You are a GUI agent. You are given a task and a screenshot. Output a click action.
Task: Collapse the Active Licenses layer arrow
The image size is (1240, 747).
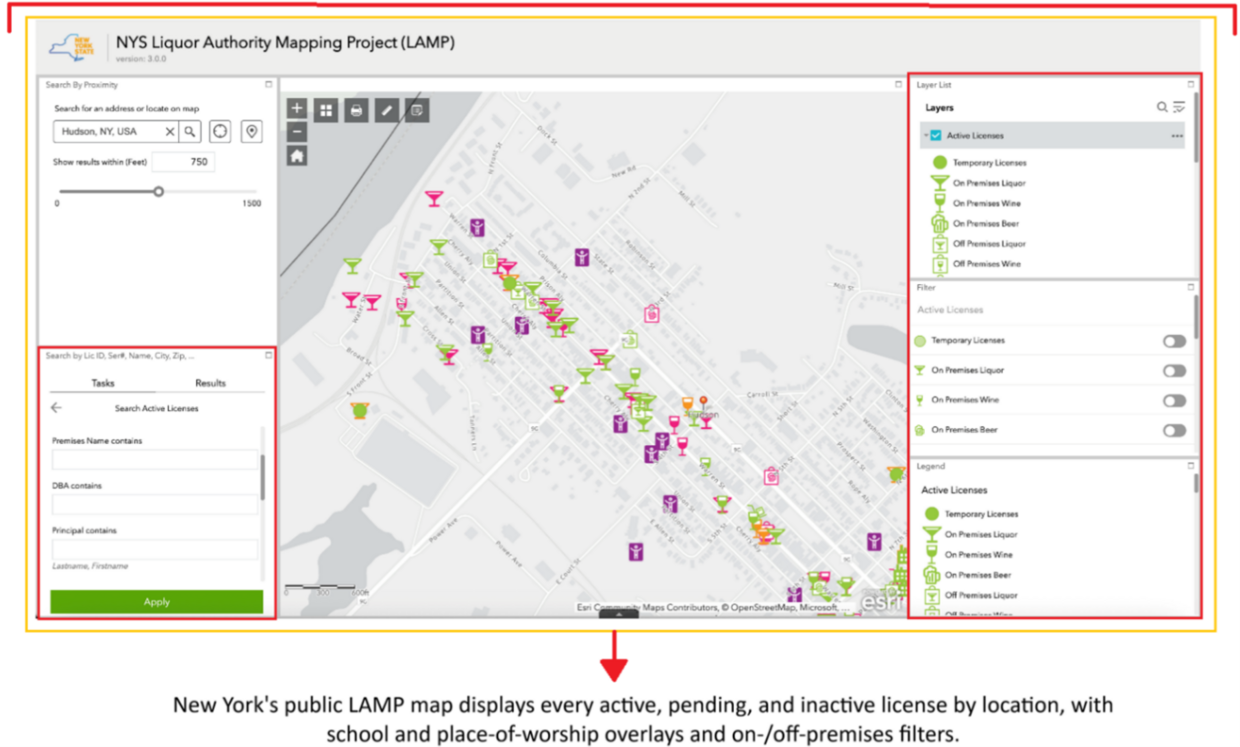point(925,136)
